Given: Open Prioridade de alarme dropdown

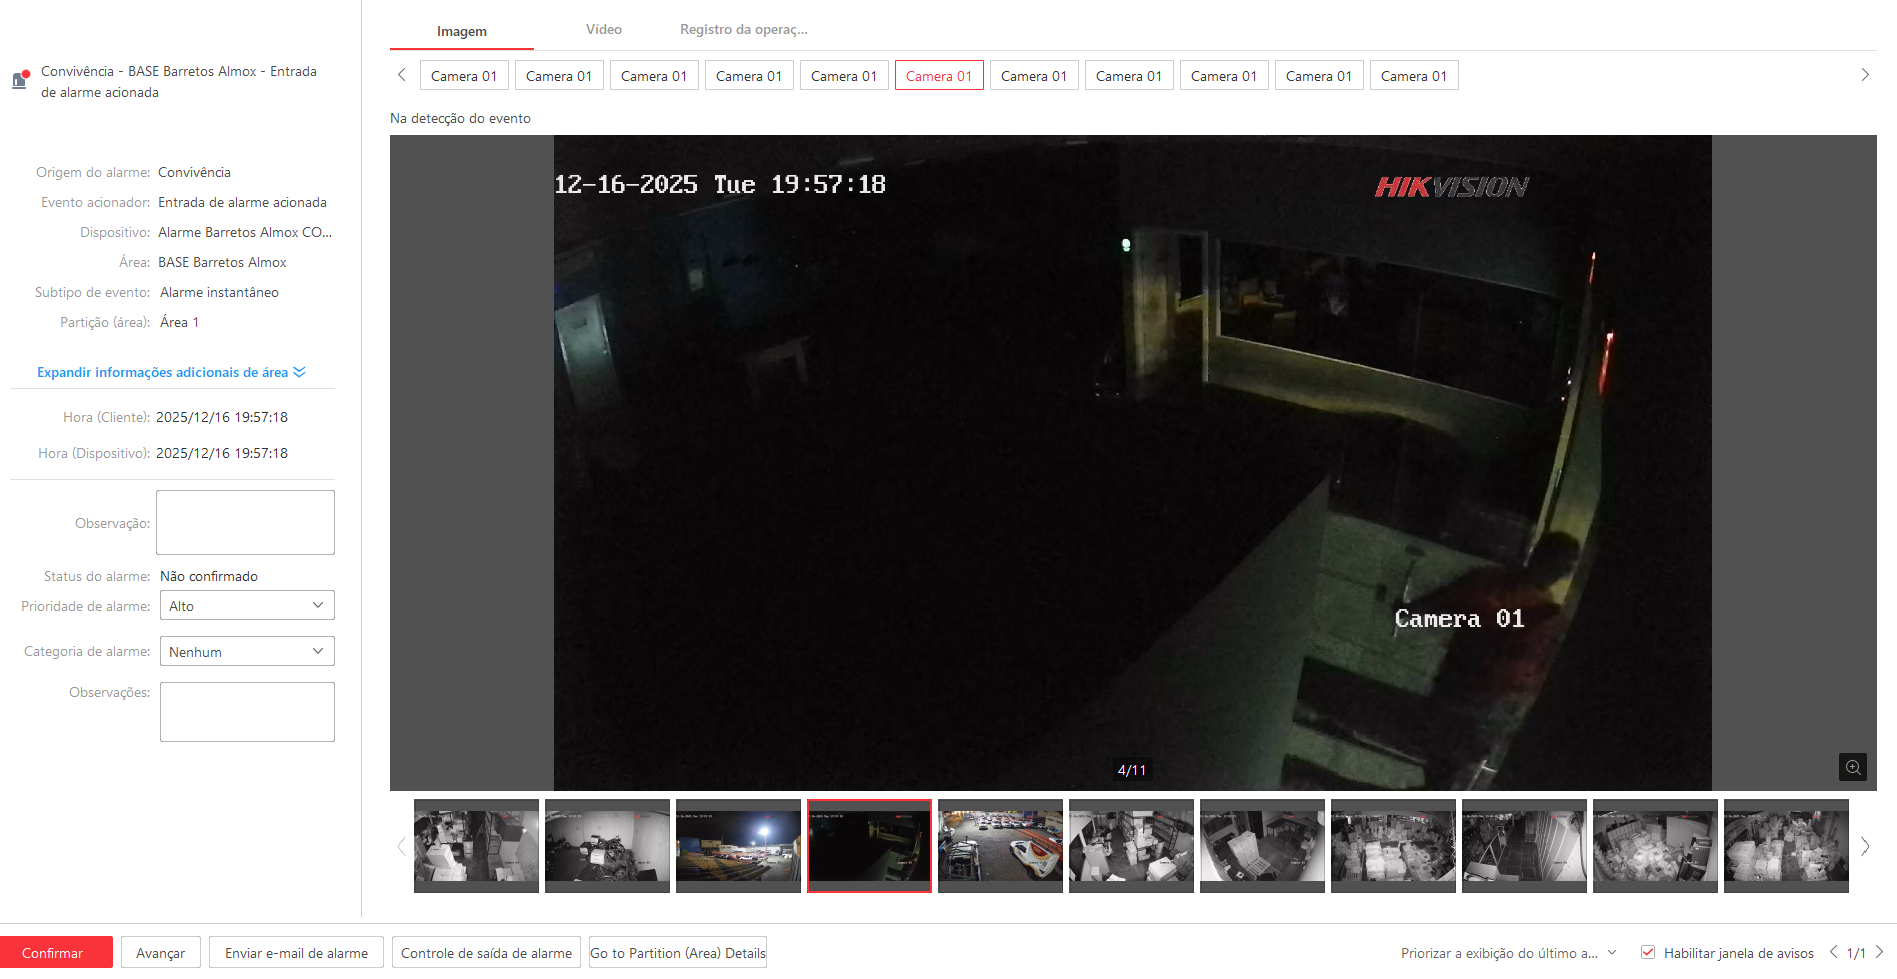Looking at the screenshot, I should [x=247, y=606].
